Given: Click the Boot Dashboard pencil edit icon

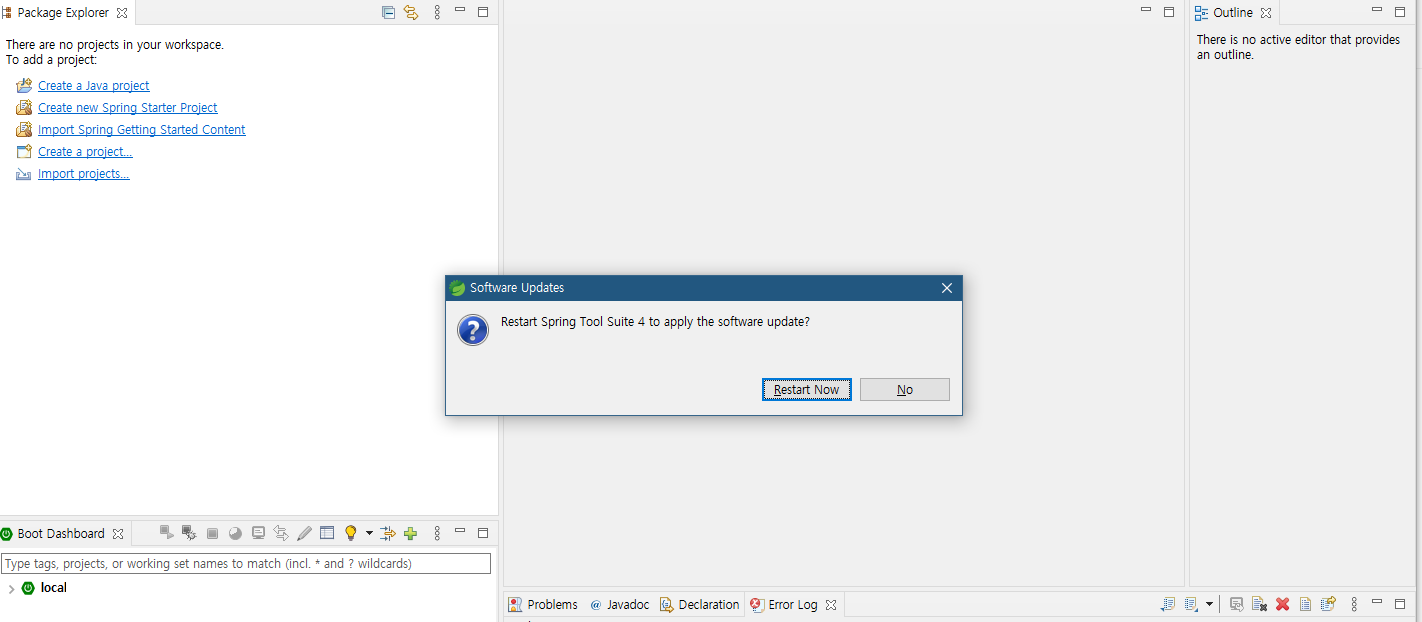Looking at the screenshot, I should (x=304, y=534).
